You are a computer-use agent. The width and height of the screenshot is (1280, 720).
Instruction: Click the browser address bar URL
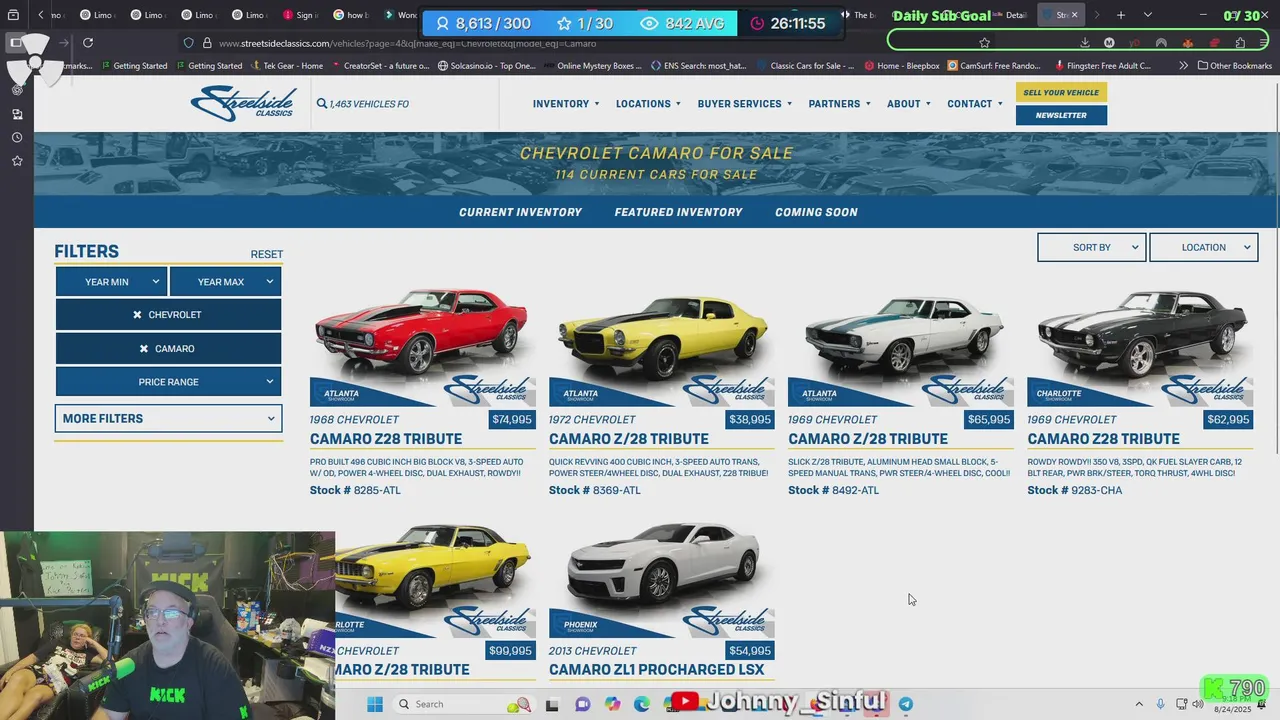point(407,43)
